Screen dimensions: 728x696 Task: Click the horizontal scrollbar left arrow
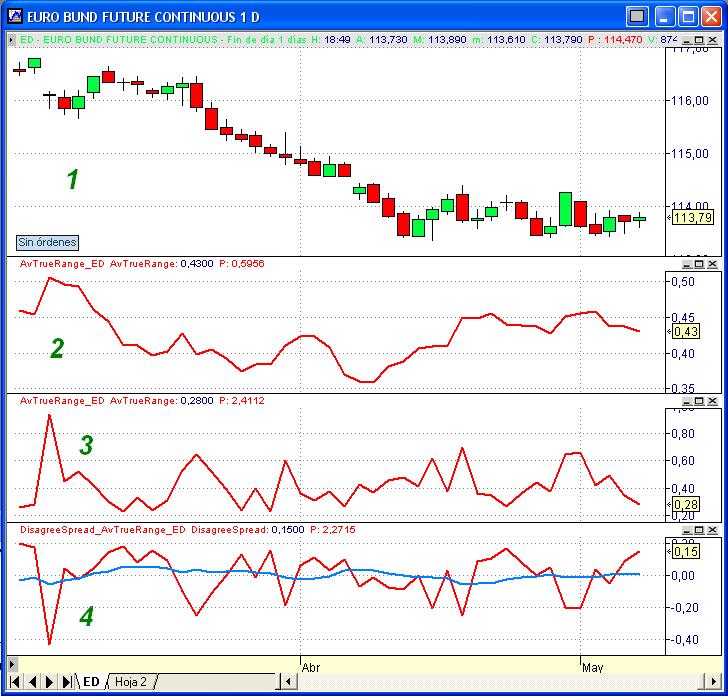pyautogui.click(x=289, y=682)
